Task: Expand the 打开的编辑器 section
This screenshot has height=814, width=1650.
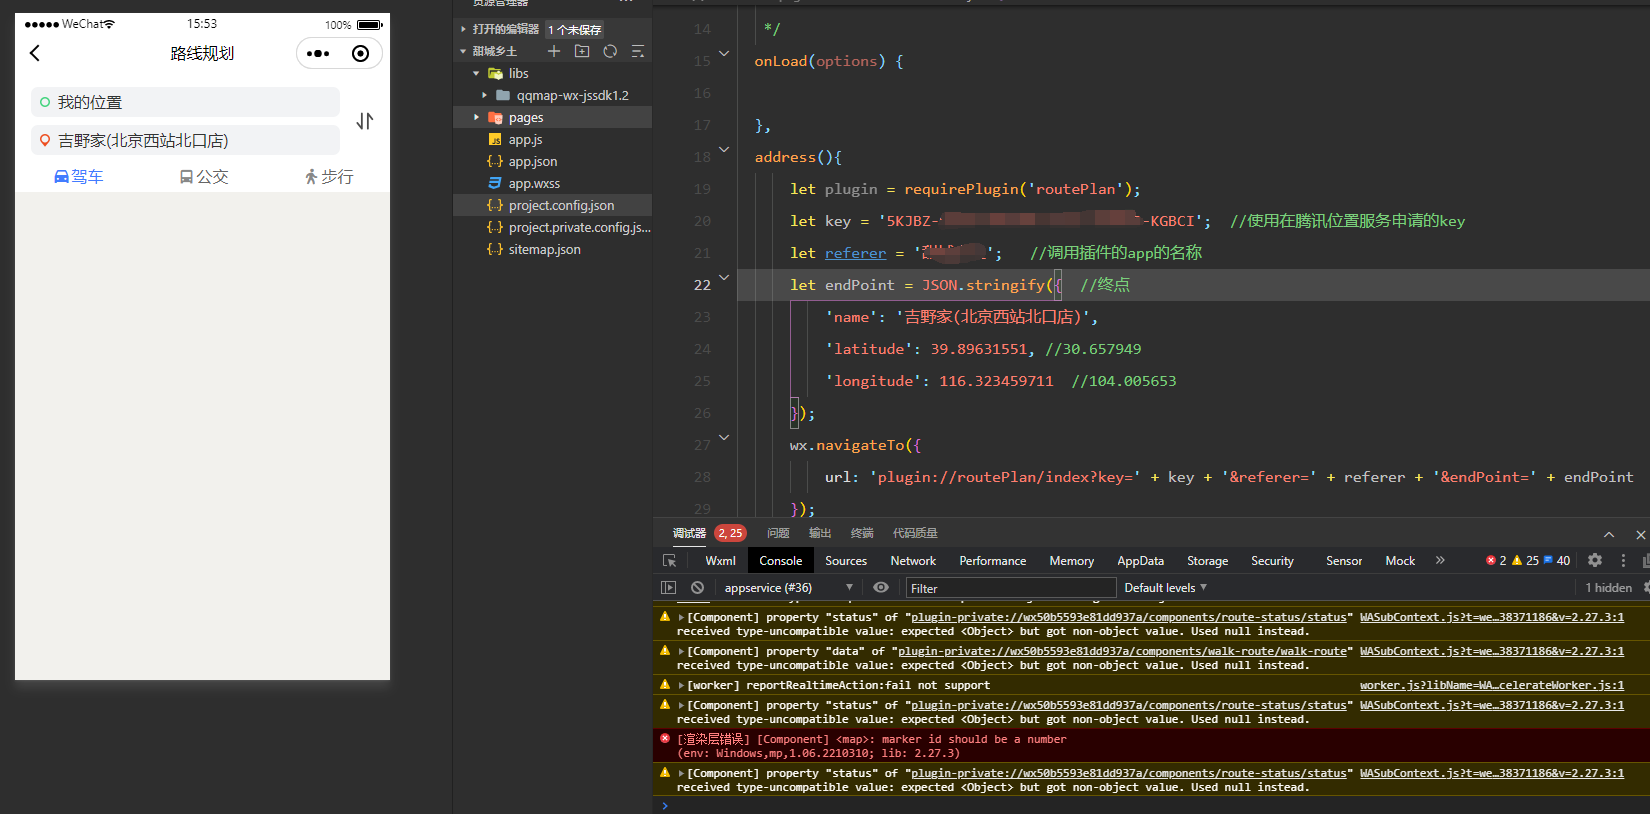Action: [x=463, y=29]
